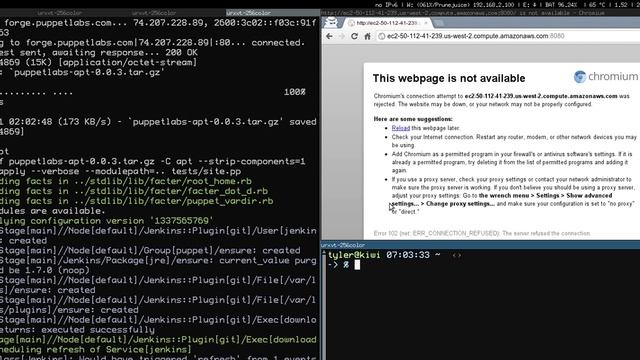Screen dimensions: 640x360
Task: Click the 'Group[puppet]/ensure: created' line
Action: coord(150,250)
